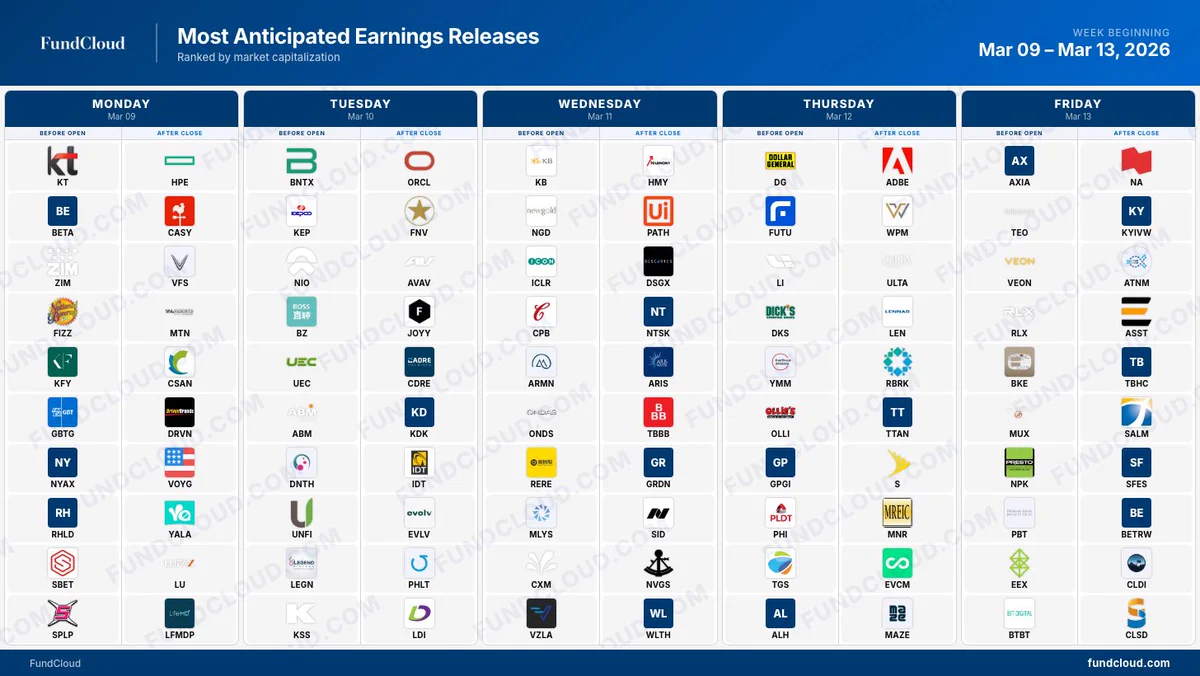The image size is (1200, 676).
Task: Open the ASST striped logo
Action: 1136,312
